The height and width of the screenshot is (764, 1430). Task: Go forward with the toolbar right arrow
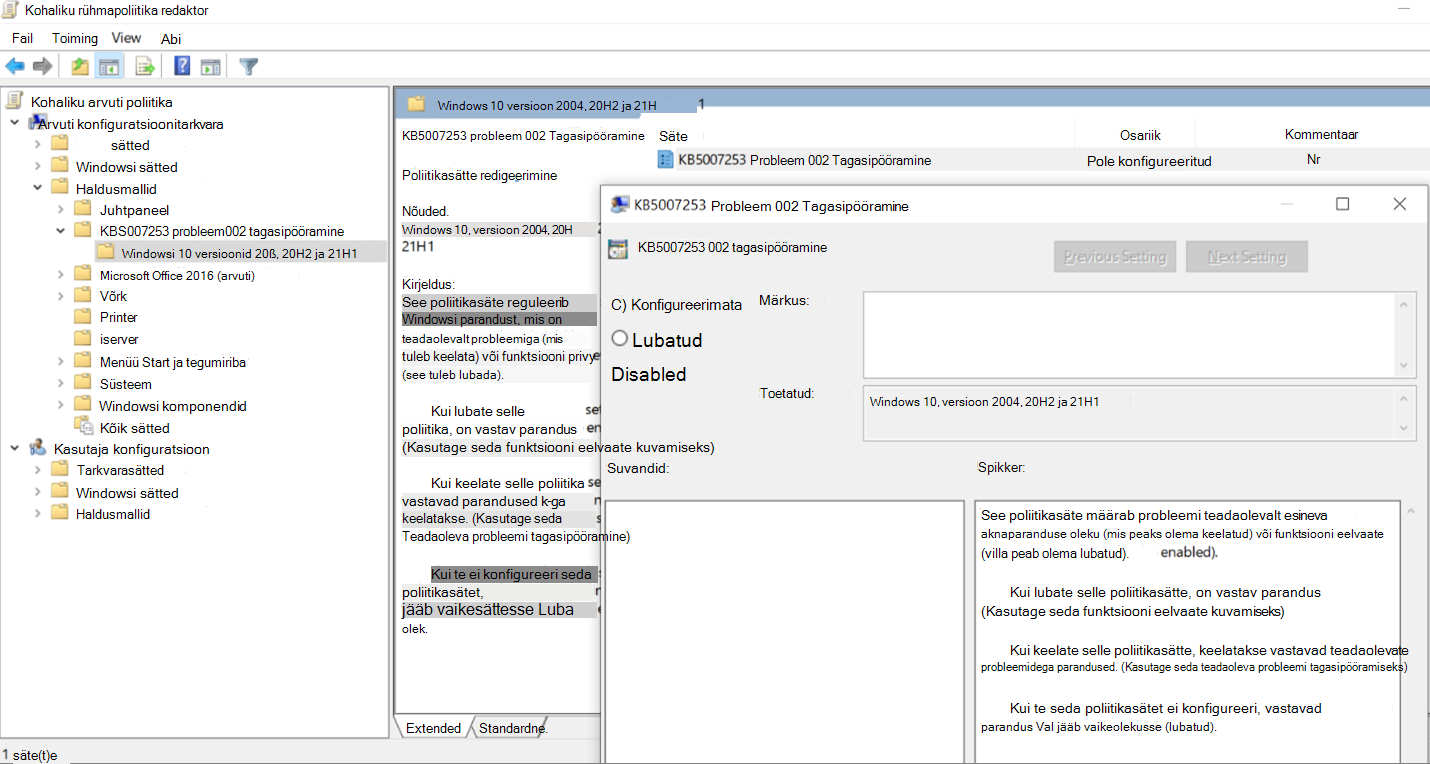click(x=42, y=67)
